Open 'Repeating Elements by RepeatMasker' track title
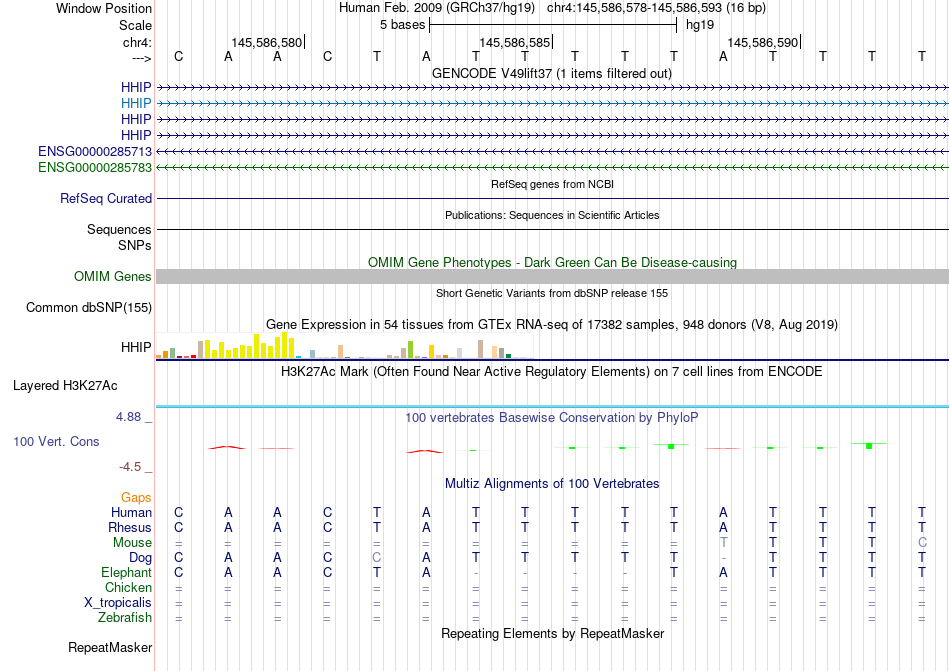The width and height of the screenshot is (950, 671). (552, 633)
